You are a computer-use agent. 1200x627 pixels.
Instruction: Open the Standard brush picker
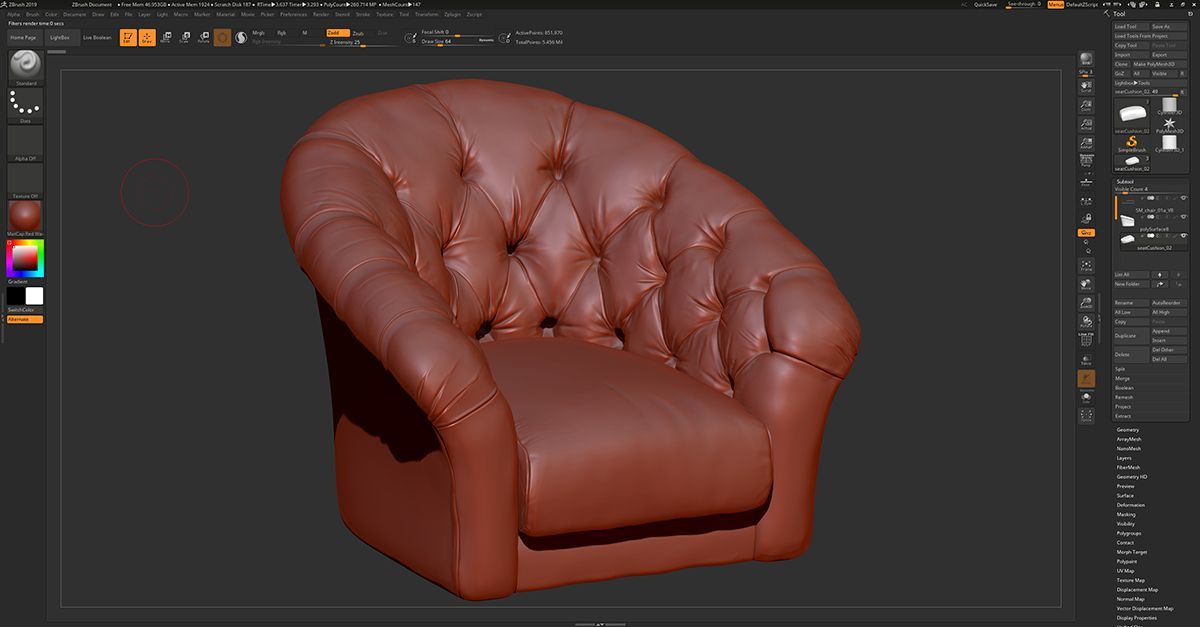(26, 65)
